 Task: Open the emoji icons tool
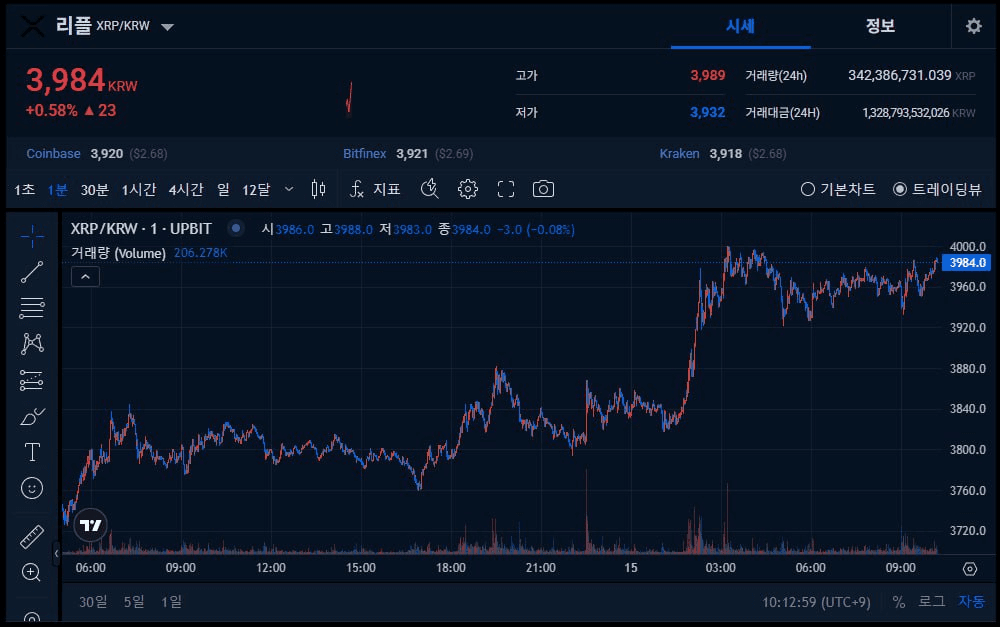(x=32, y=489)
